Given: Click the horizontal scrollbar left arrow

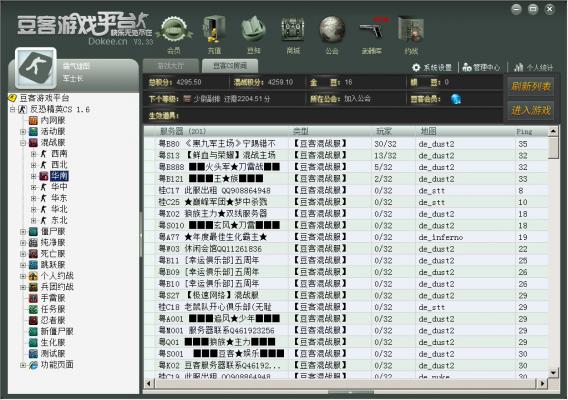Looking at the screenshot, I should coord(149,383).
